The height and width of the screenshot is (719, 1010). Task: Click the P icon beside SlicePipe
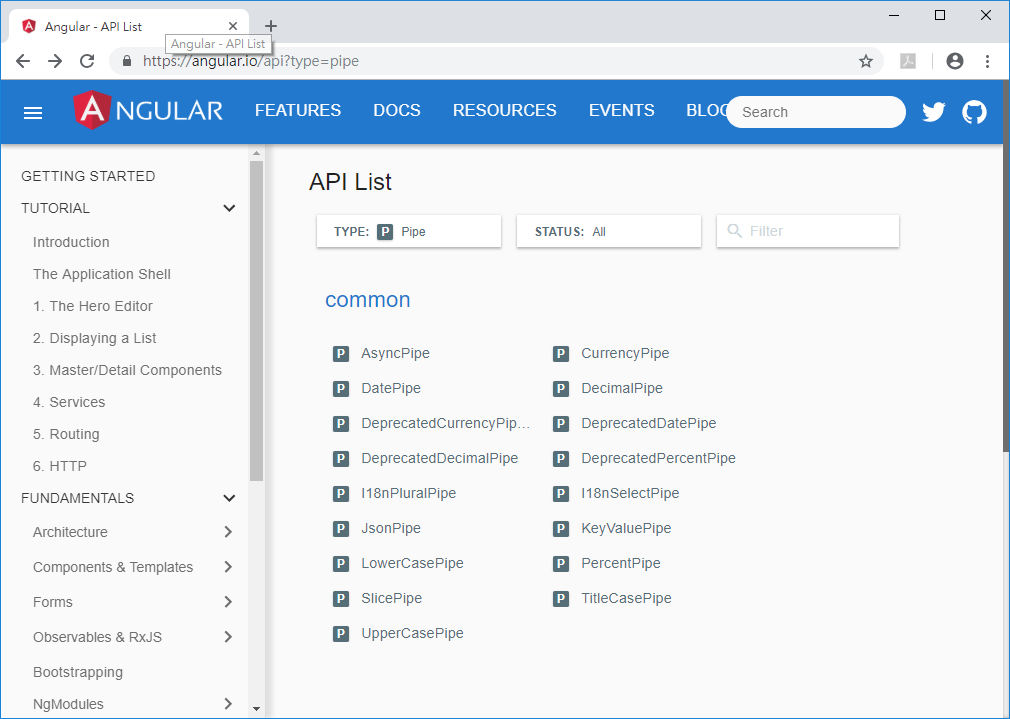pos(341,599)
